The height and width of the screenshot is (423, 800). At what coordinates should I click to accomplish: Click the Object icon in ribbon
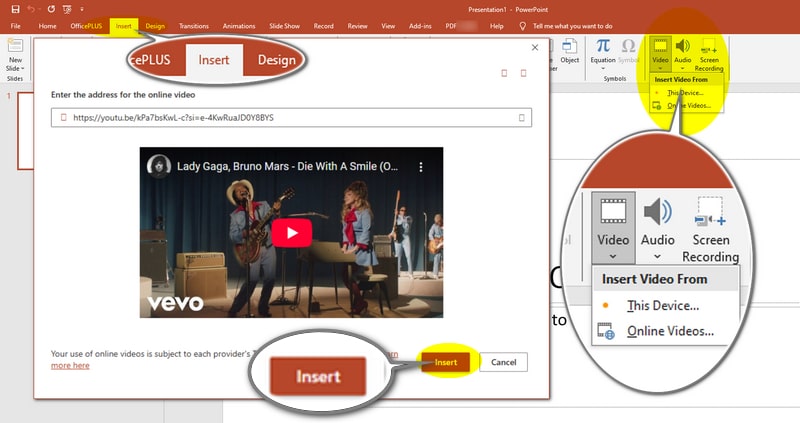coord(569,46)
